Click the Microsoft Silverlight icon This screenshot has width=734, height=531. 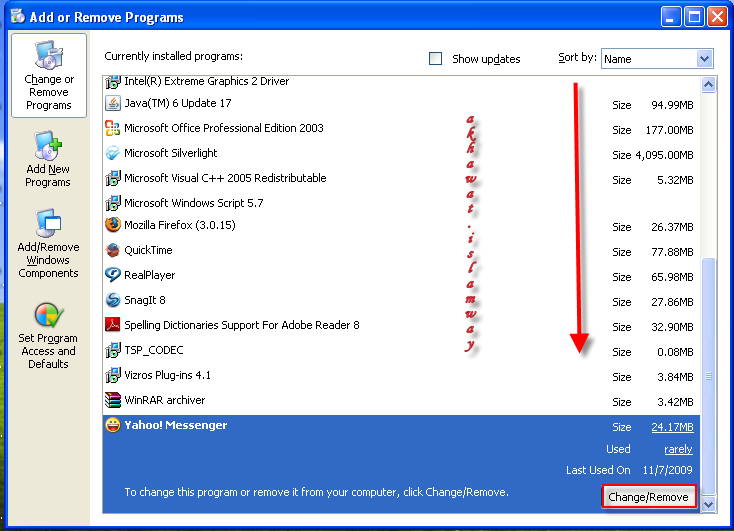[113, 153]
